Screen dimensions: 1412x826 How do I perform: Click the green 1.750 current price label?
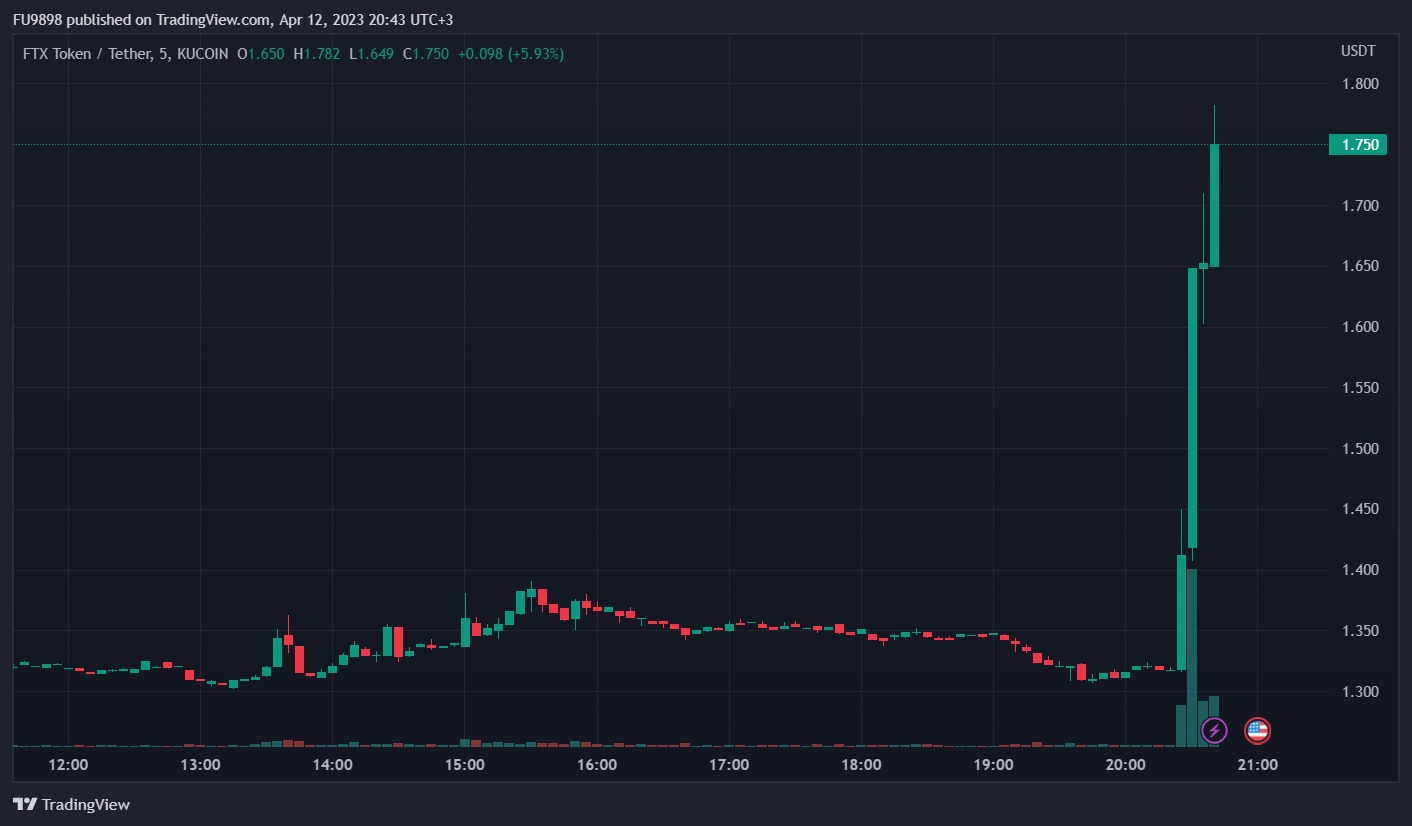coord(1357,145)
